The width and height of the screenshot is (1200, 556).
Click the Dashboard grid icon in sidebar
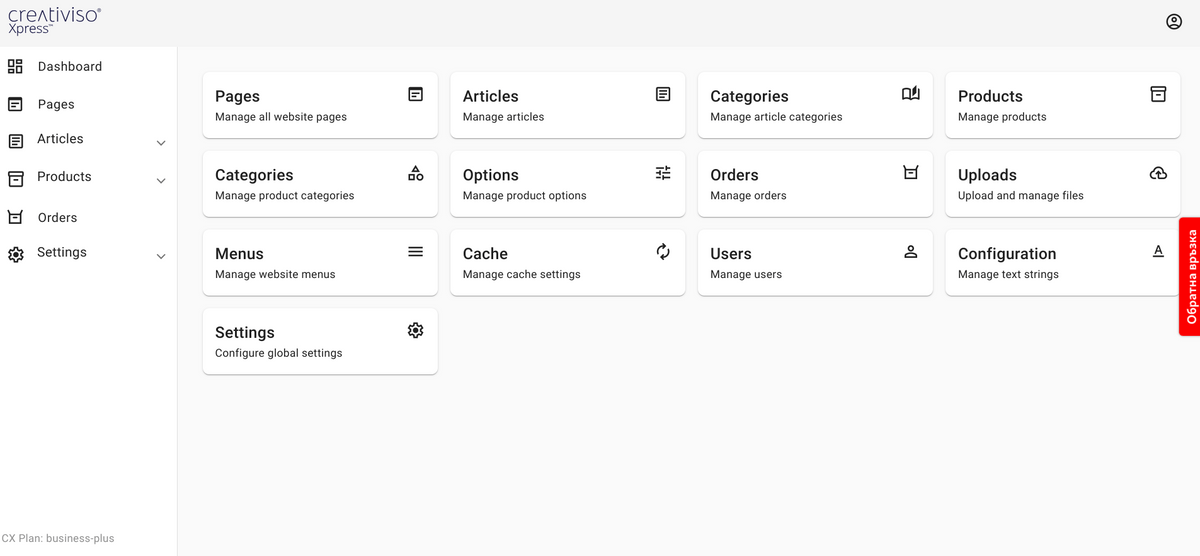15,66
